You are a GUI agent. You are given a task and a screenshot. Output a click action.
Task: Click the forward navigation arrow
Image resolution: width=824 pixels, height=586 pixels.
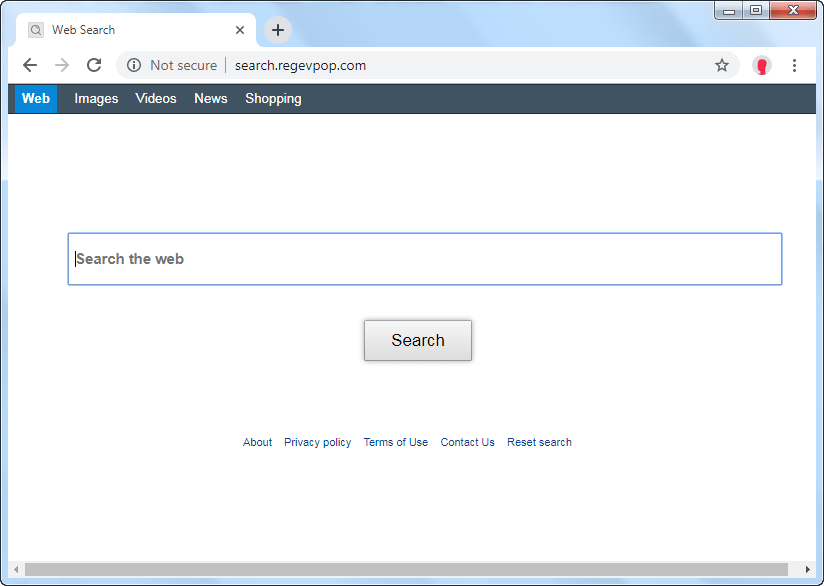click(x=62, y=66)
